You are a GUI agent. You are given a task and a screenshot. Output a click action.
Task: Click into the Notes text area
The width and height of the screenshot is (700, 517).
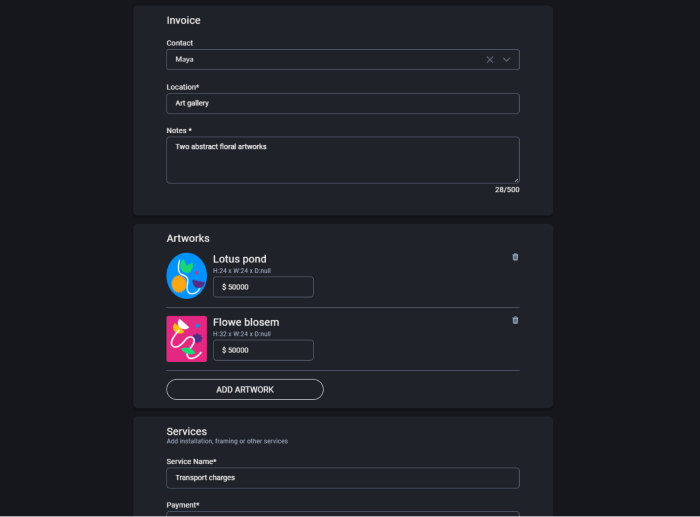(x=343, y=160)
